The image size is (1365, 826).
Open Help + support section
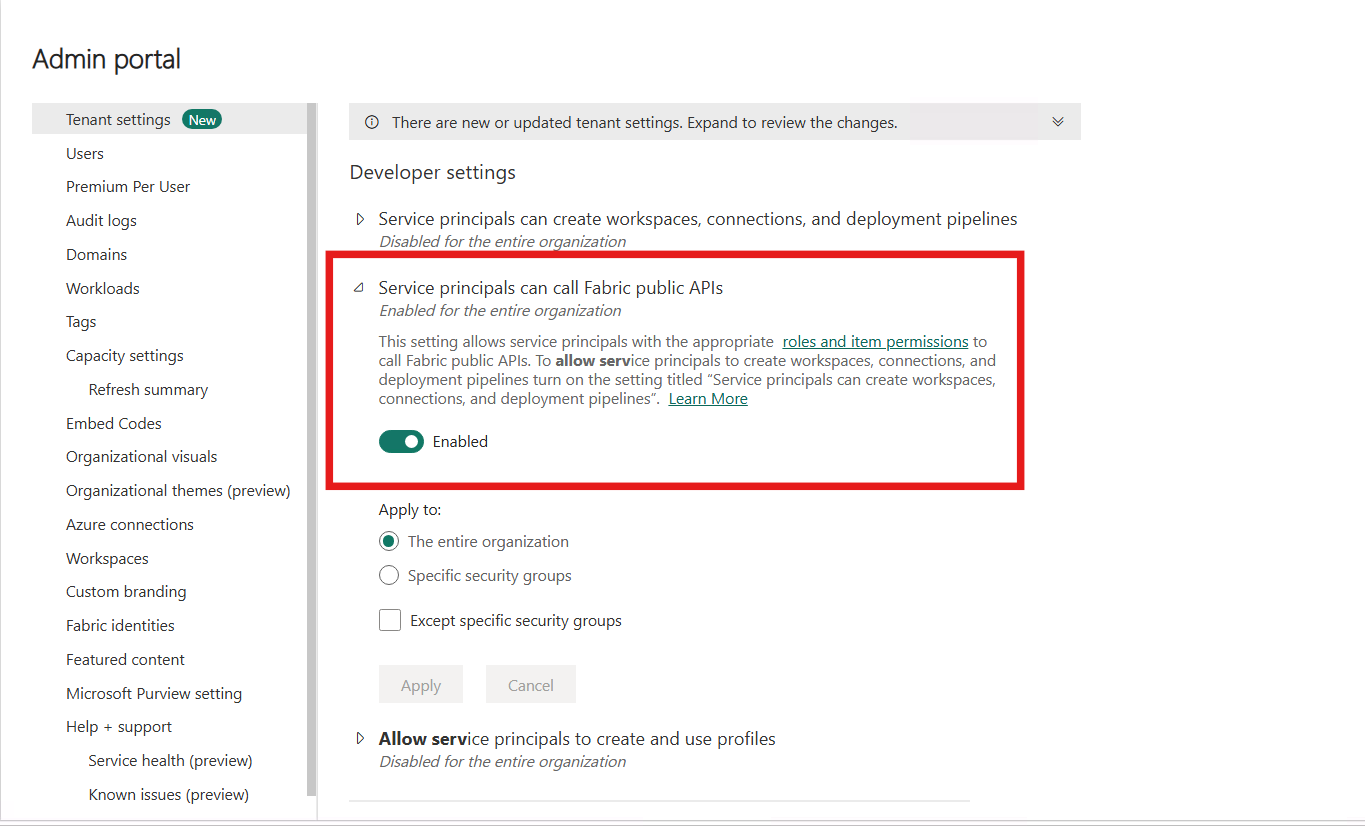click(119, 727)
